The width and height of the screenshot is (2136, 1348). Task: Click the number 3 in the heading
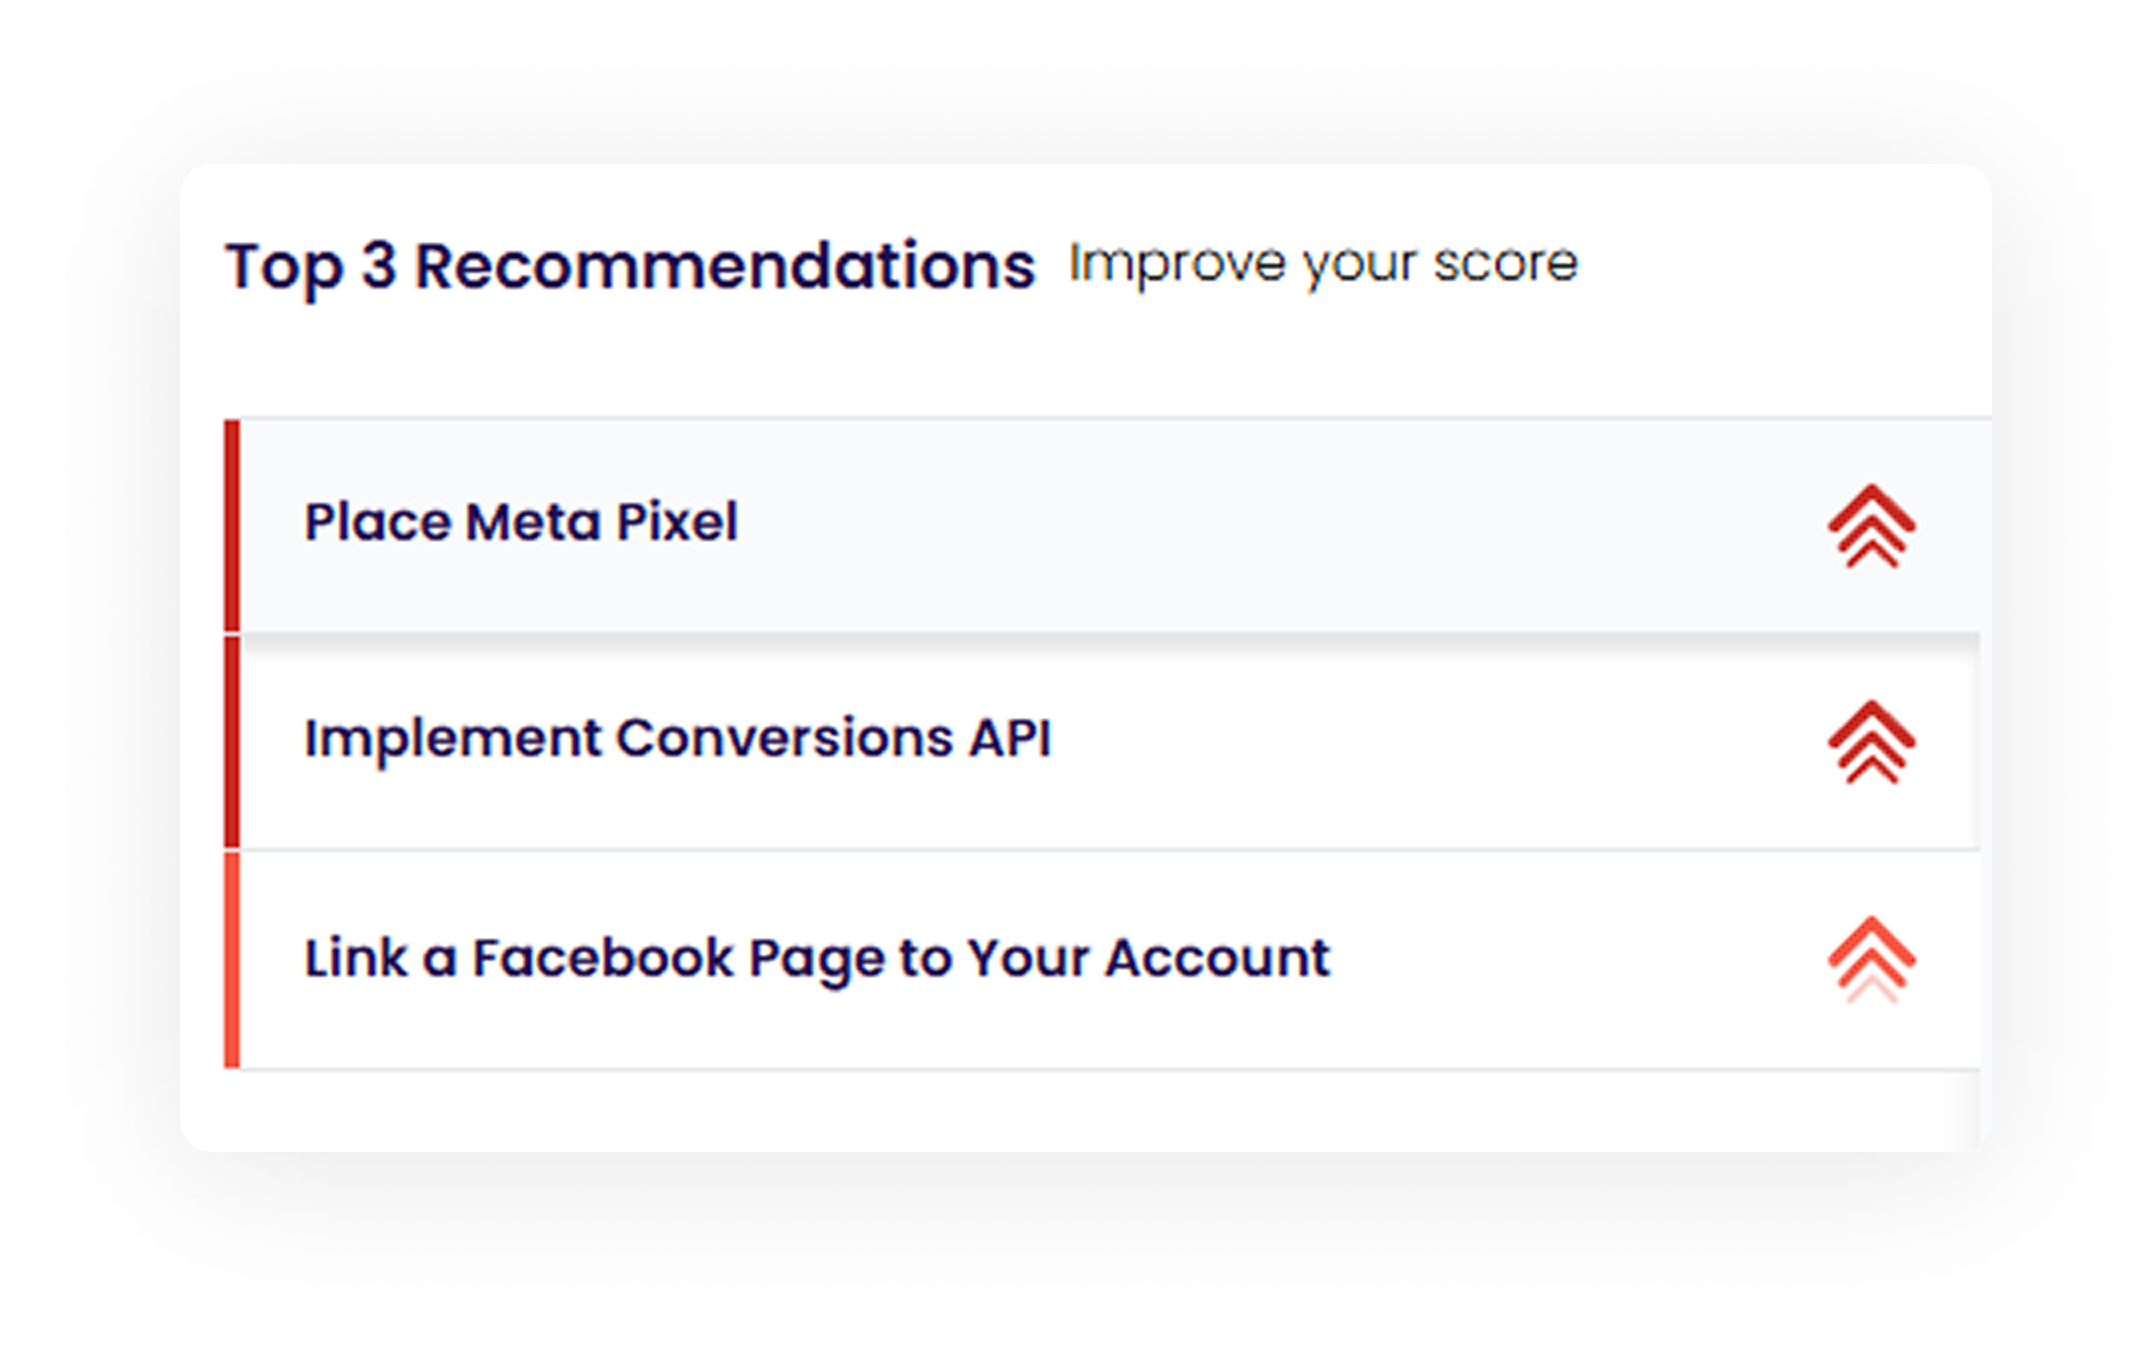pyautogui.click(x=379, y=266)
